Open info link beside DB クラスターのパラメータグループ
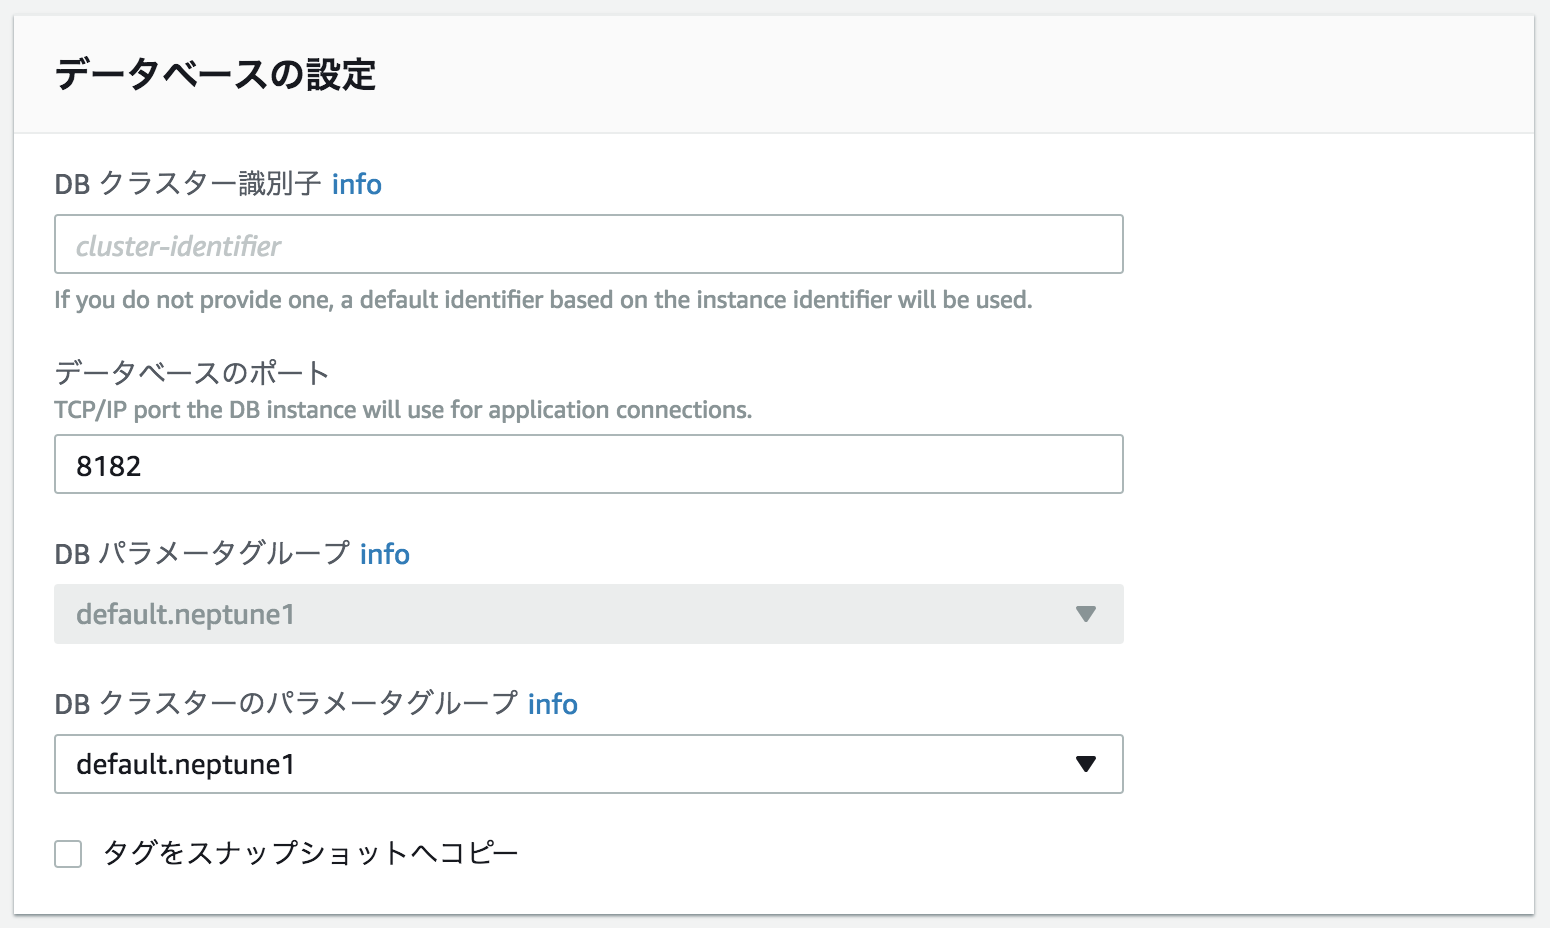The width and height of the screenshot is (1550, 928). (552, 704)
